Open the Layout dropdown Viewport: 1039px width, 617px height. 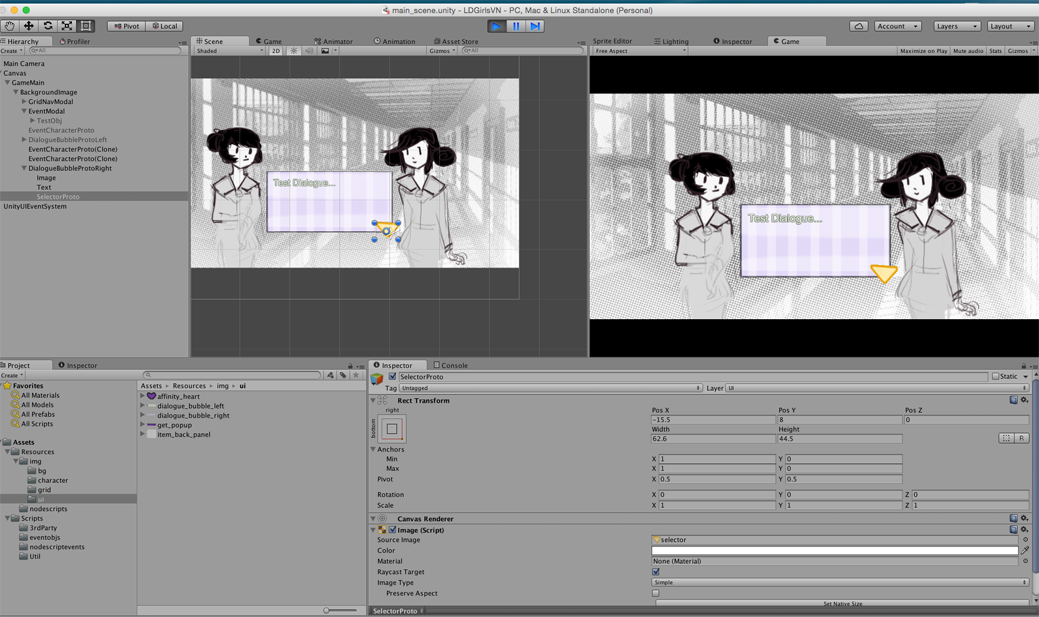(1011, 26)
